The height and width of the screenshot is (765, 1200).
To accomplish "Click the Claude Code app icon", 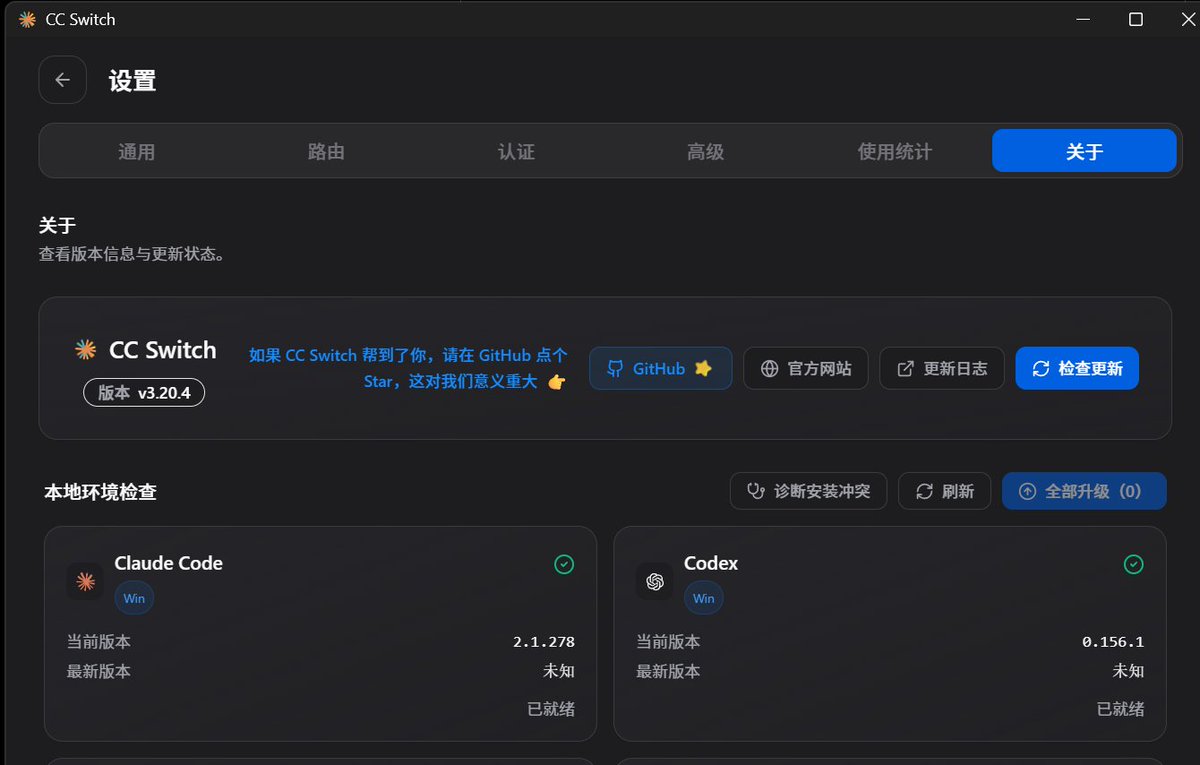I will click(85, 581).
